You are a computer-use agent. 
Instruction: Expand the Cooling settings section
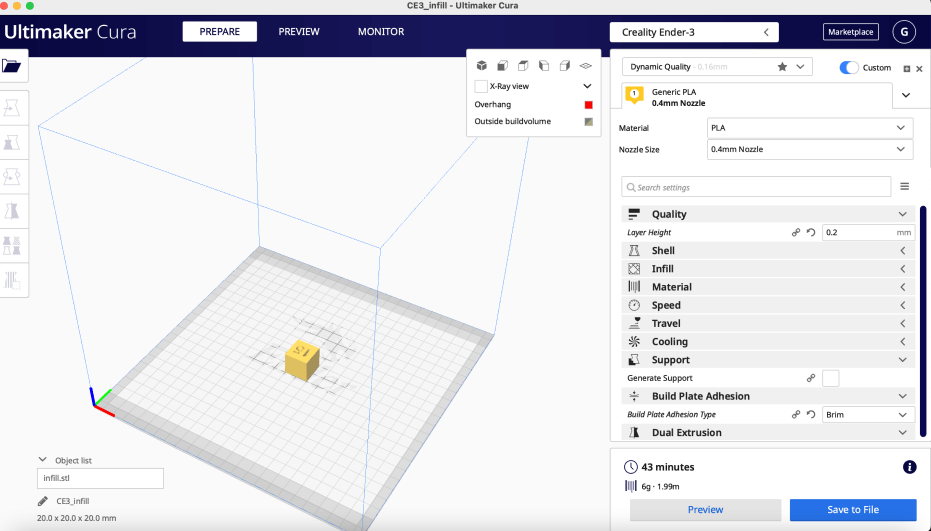click(768, 342)
